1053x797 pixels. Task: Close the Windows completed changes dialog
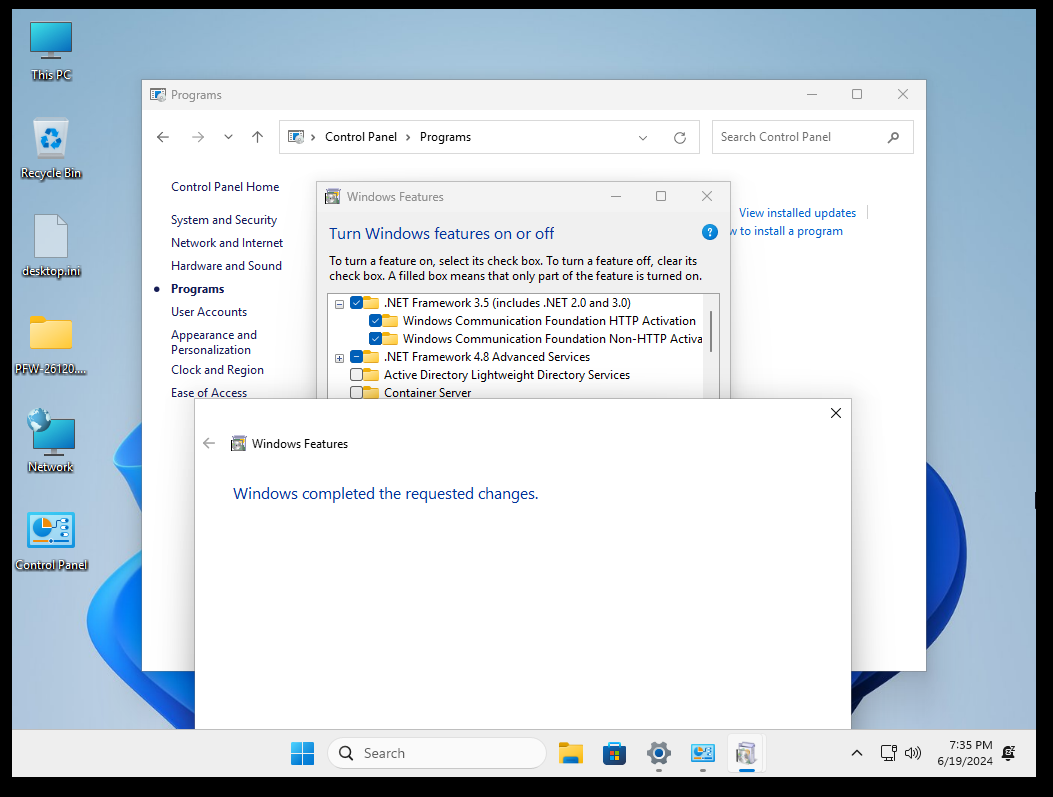click(x=835, y=413)
